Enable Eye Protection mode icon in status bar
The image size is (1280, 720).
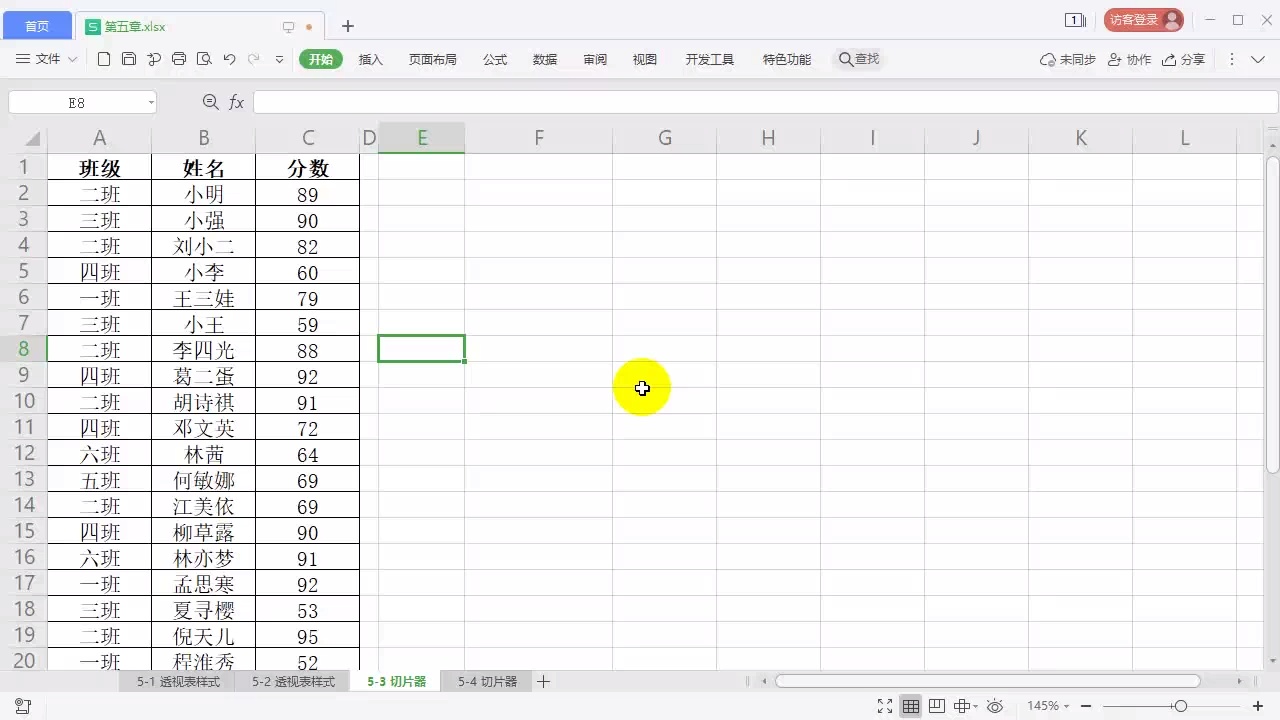[994, 707]
